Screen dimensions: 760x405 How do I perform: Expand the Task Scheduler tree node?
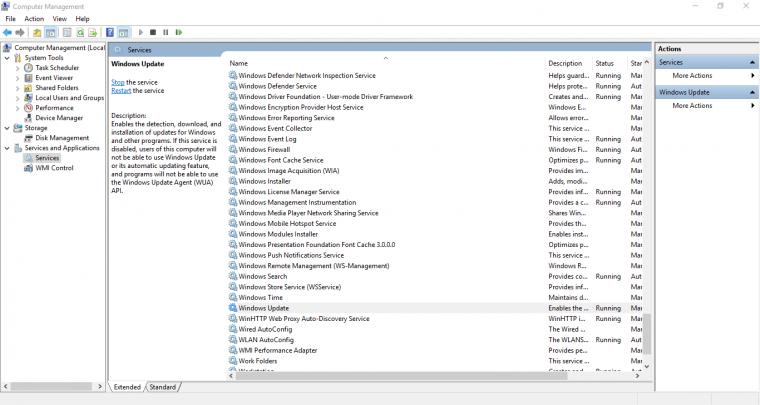(x=17, y=68)
